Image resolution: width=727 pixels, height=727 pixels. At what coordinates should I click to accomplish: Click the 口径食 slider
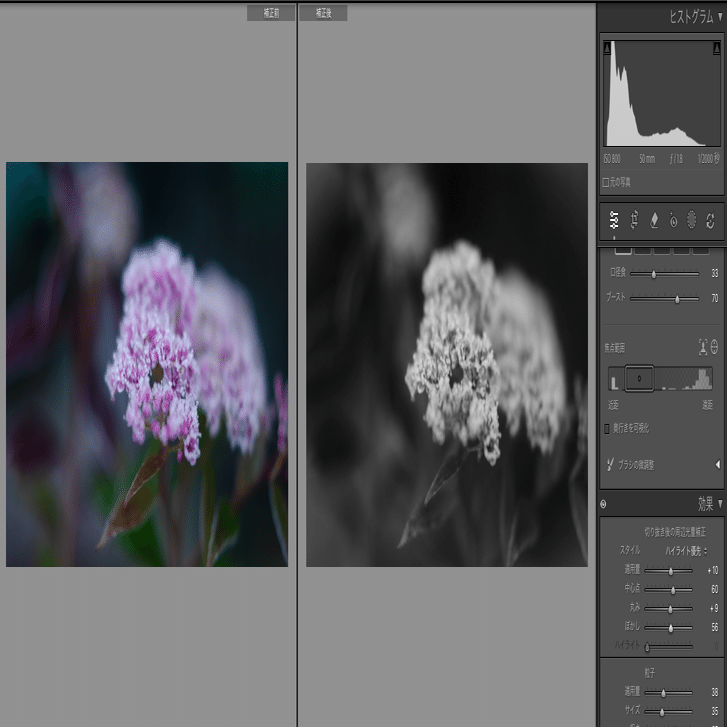(x=664, y=274)
